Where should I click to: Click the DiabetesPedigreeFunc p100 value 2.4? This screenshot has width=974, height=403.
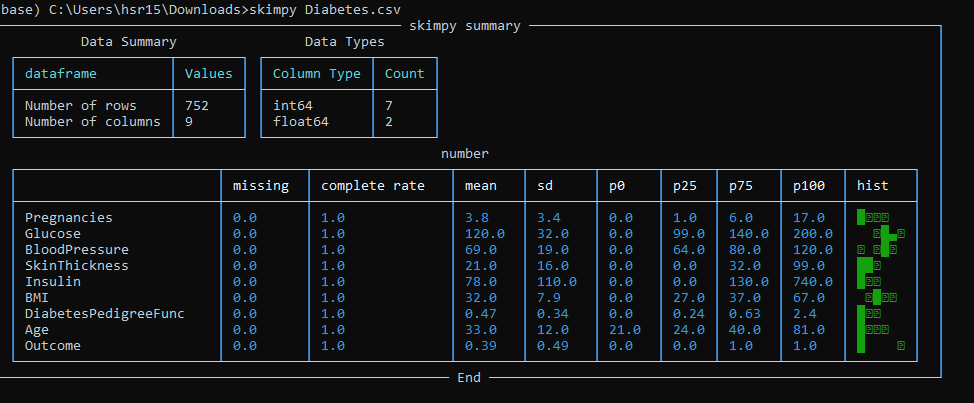click(804, 314)
